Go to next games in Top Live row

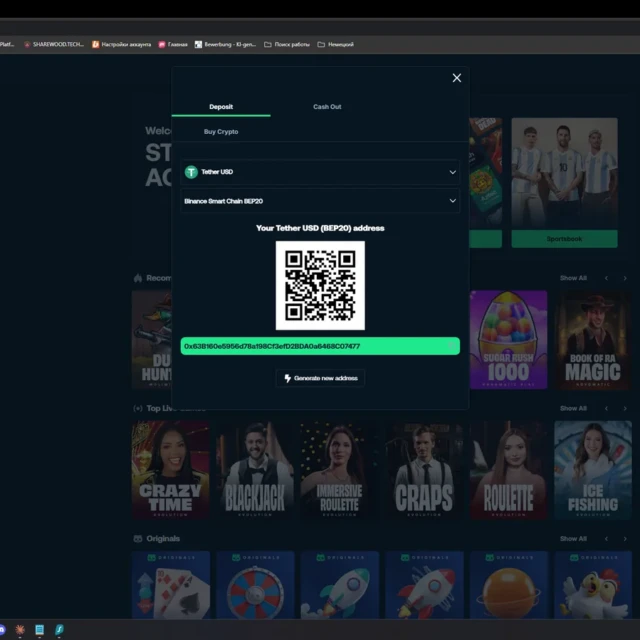(625, 408)
